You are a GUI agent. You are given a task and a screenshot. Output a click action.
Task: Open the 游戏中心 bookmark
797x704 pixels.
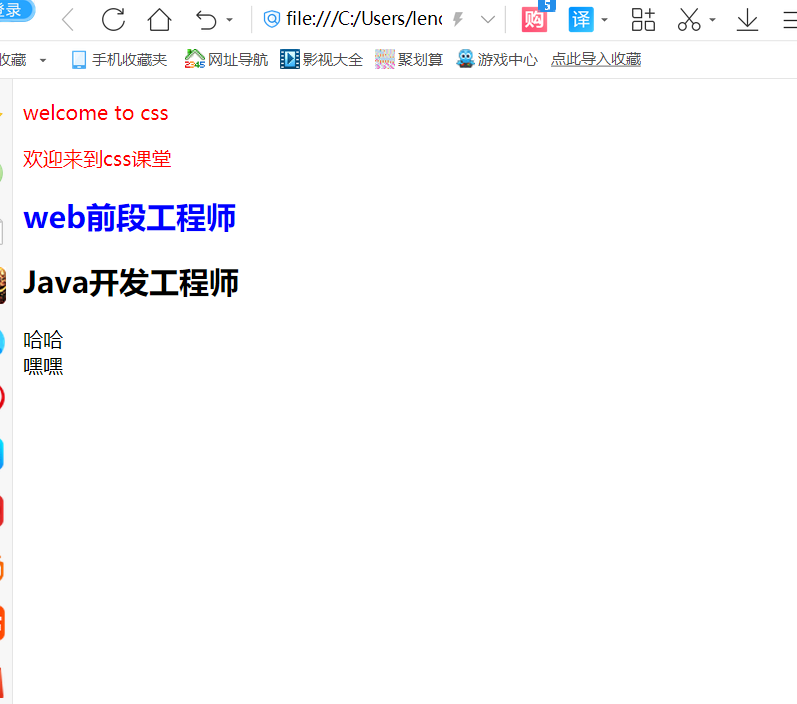pyautogui.click(x=497, y=59)
